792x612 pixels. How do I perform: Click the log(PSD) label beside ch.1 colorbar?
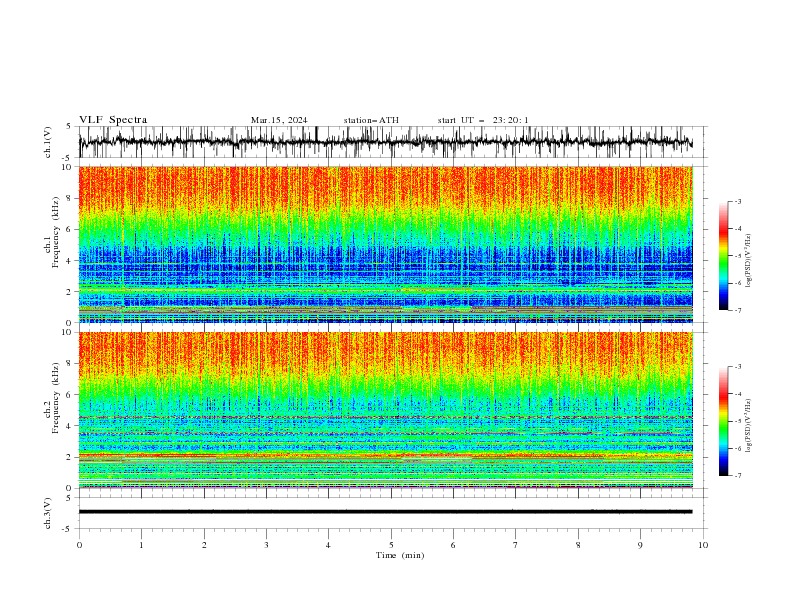pyautogui.click(x=749, y=261)
